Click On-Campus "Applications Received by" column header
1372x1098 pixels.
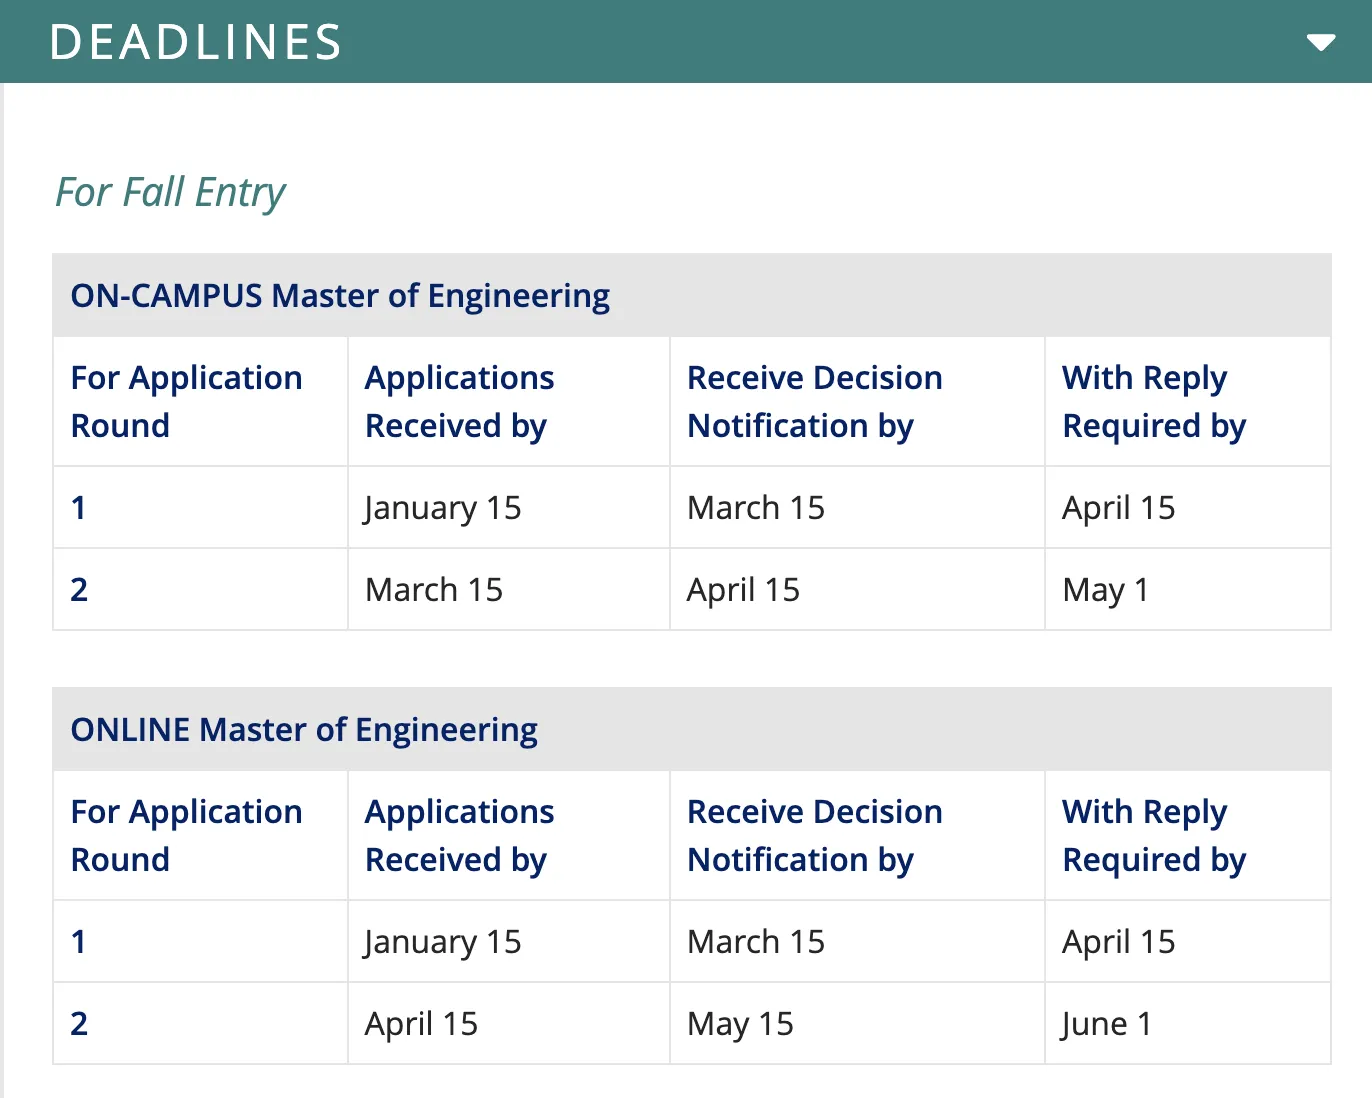click(459, 402)
